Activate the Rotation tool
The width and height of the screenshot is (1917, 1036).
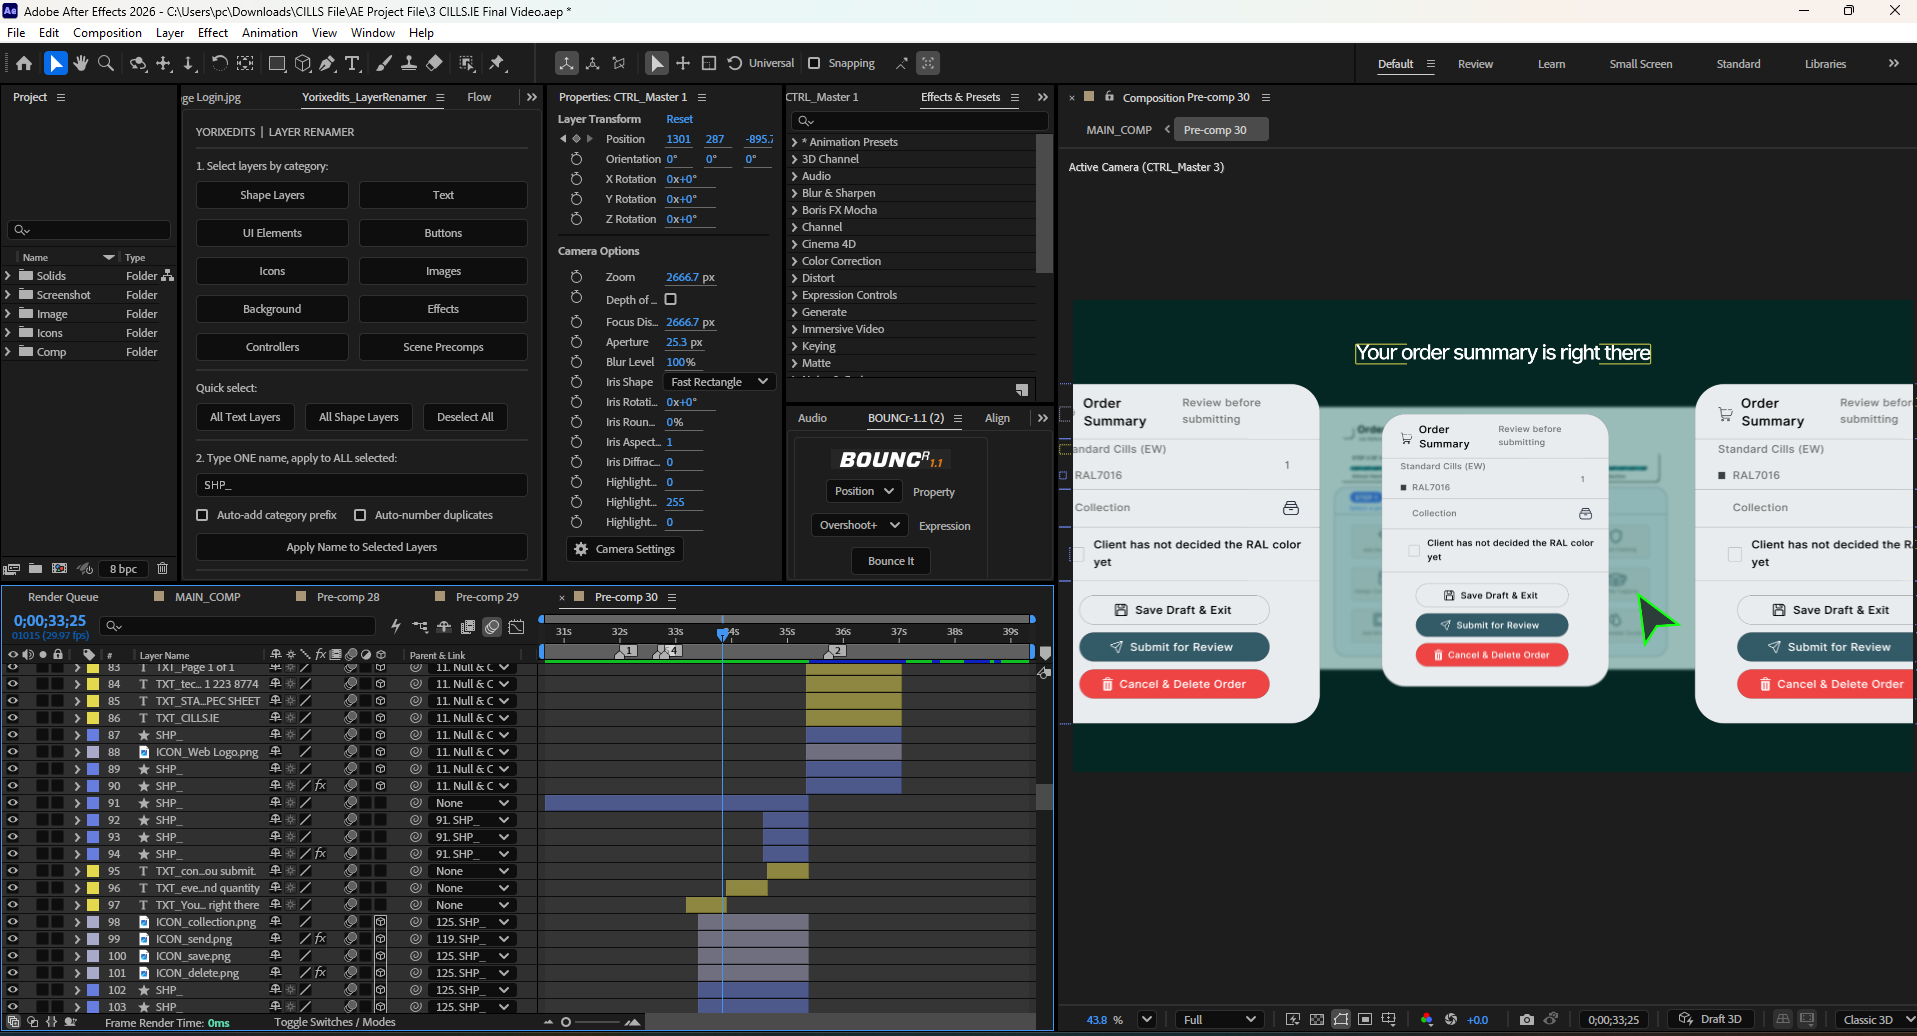click(x=220, y=63)
